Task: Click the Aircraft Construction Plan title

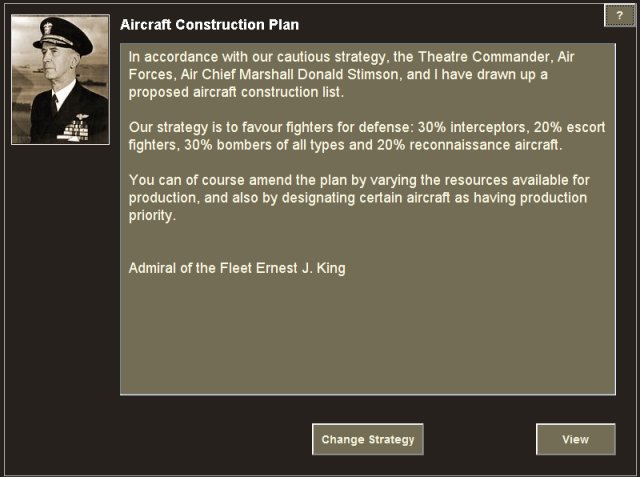Action: click(x=209, y=24)
